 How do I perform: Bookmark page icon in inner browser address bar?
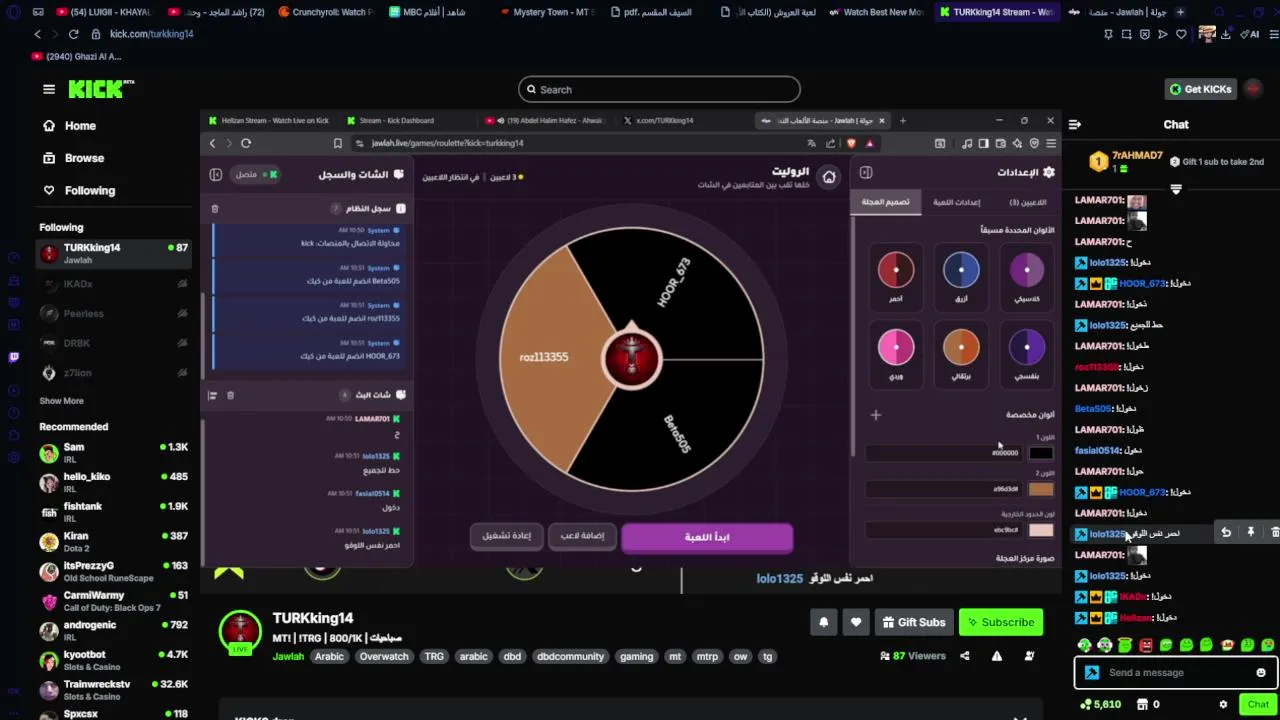pyautogui.click(x=338, y=143)
